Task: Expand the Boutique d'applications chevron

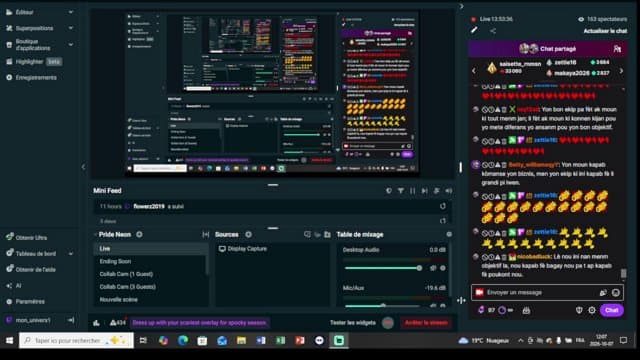Action: click(71, 44)
